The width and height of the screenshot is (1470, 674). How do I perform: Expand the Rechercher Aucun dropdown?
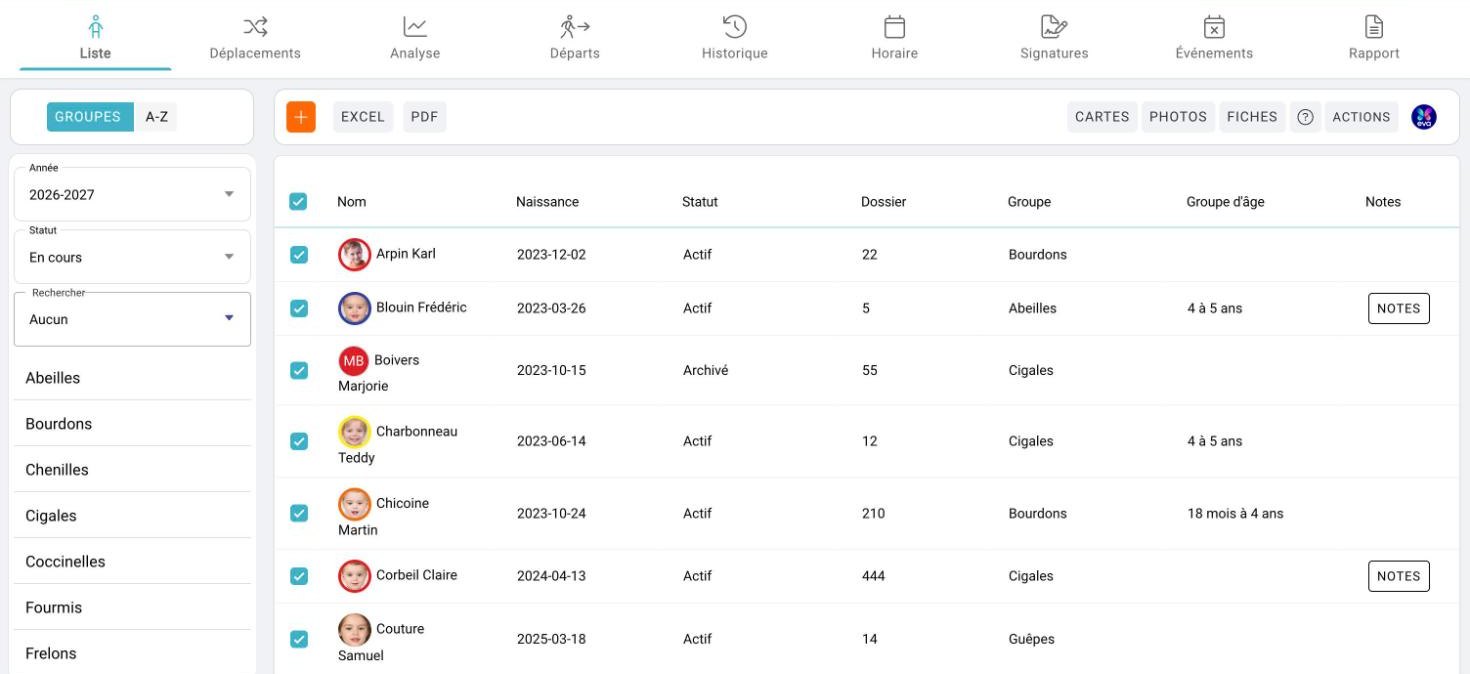coord(132,319)
